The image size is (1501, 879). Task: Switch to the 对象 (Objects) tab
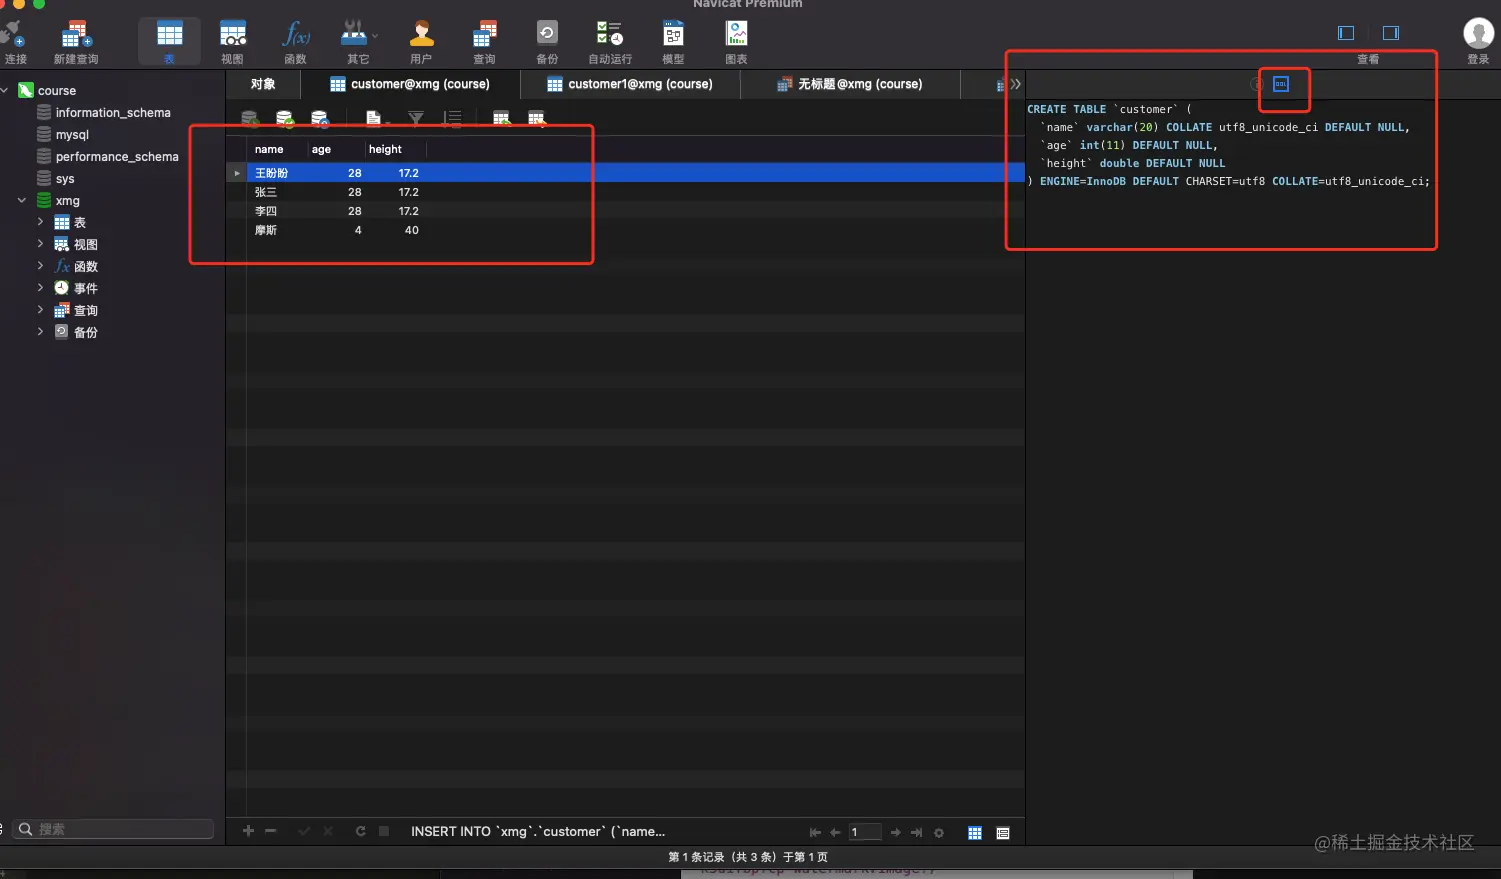(263, 84)
